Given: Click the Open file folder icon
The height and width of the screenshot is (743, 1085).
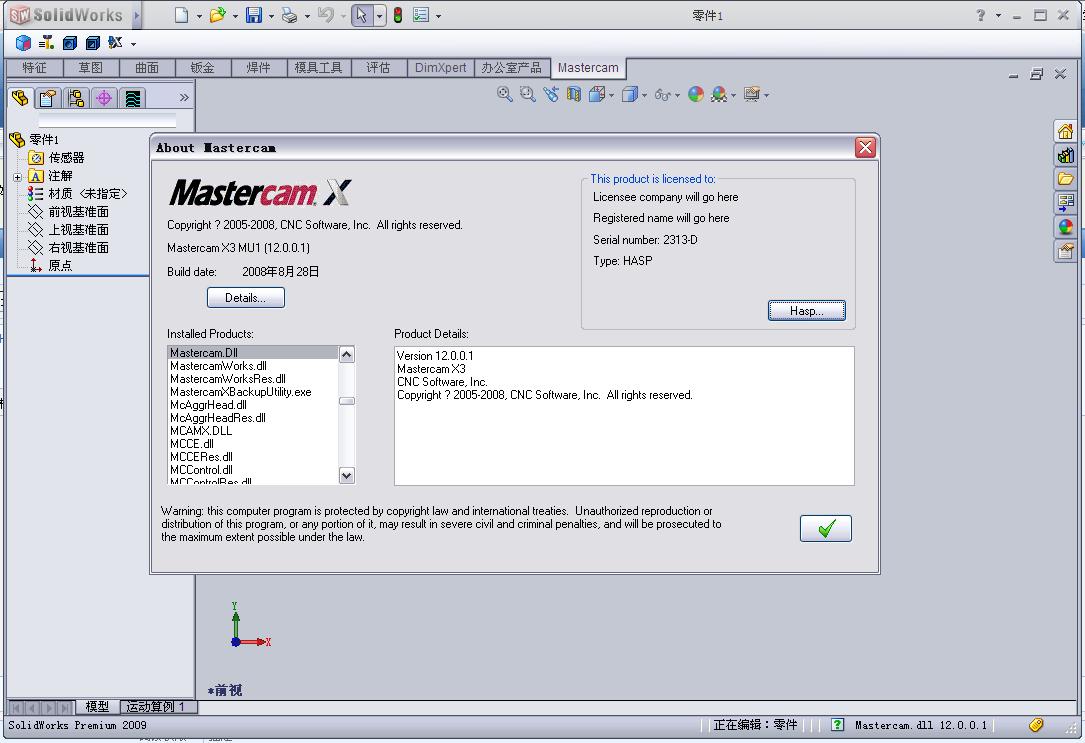Looking at the screenshot, I should coord(217,15).
